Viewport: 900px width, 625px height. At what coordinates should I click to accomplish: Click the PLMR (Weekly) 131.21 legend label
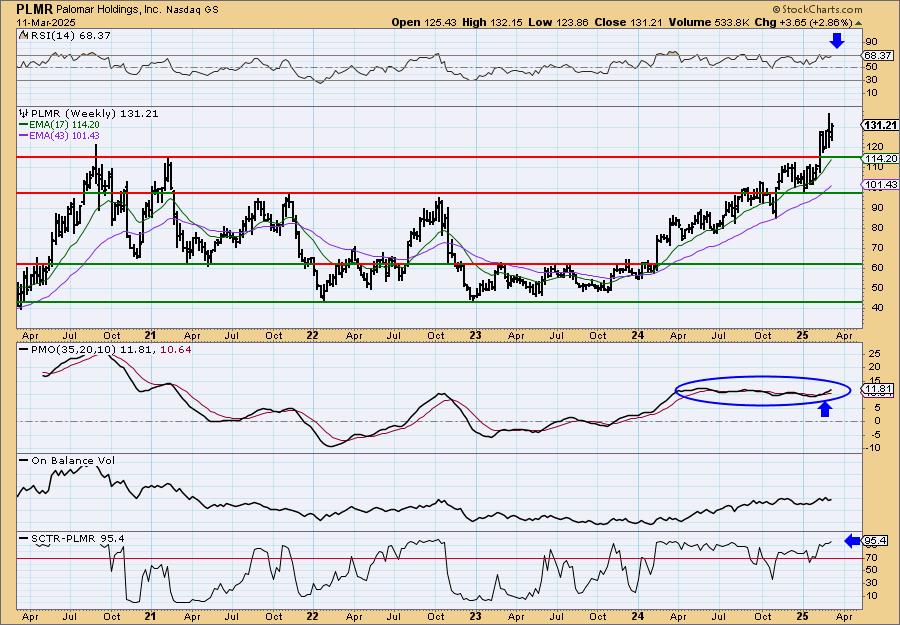95,114
